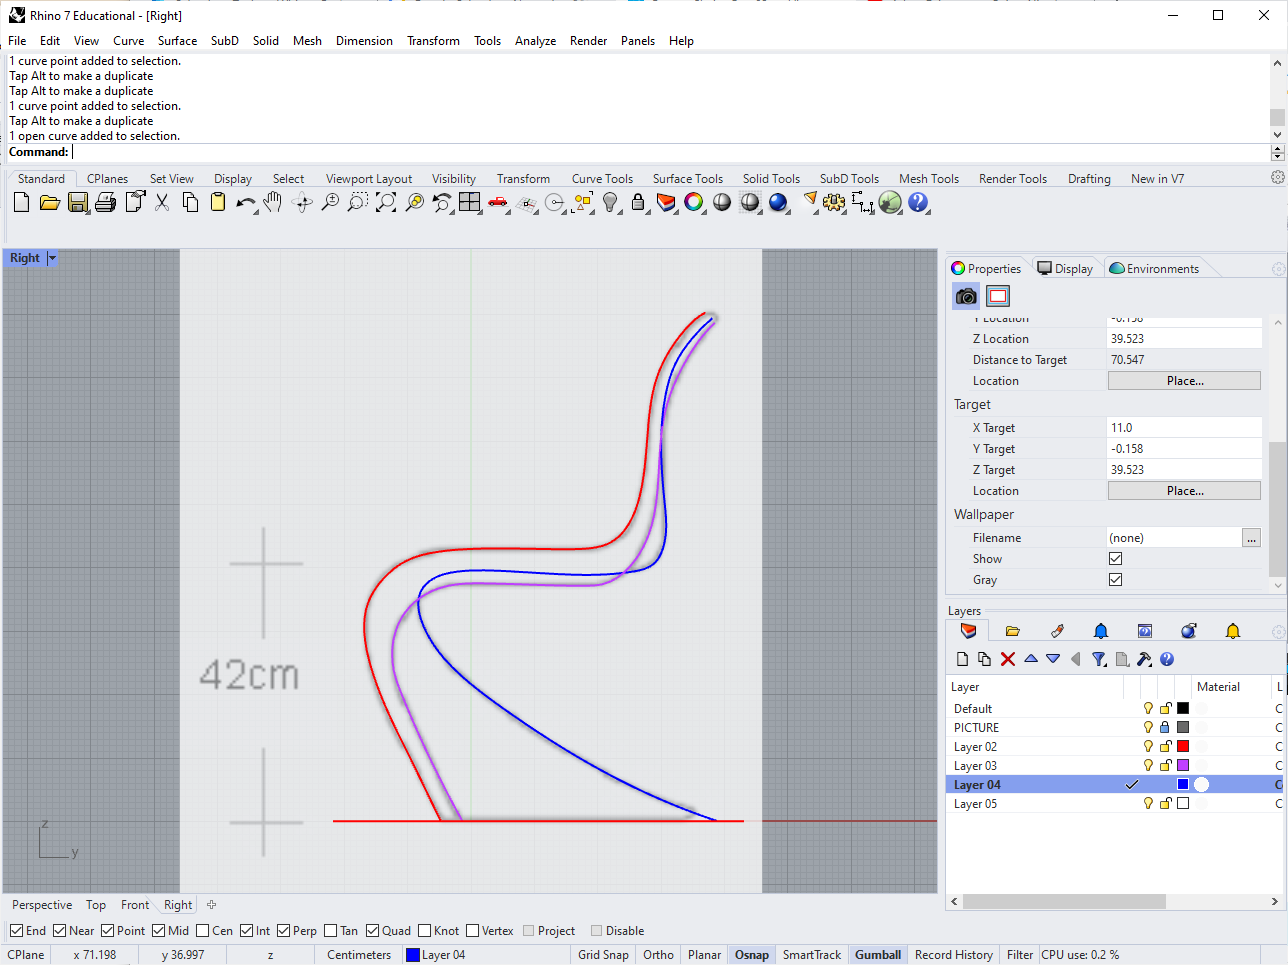Uncheck the wallpaper Show checkbox
Image resolution: width=1288 pixels, height=965 pixels.
[1115, 559]
